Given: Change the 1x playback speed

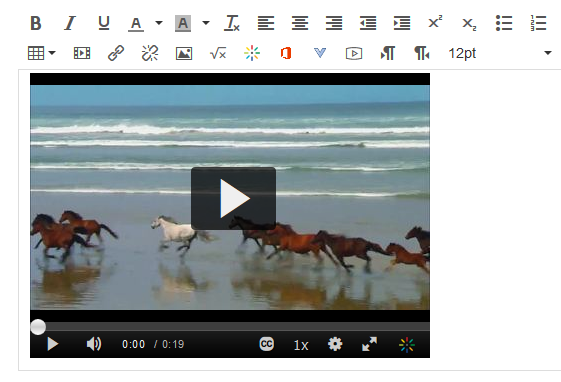Looking at the screenshot, I should pos(301,345).
